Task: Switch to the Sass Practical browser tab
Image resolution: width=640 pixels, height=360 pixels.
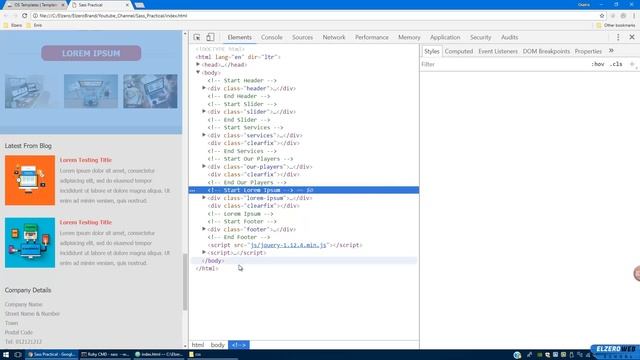Action: (x=100, y=5)
